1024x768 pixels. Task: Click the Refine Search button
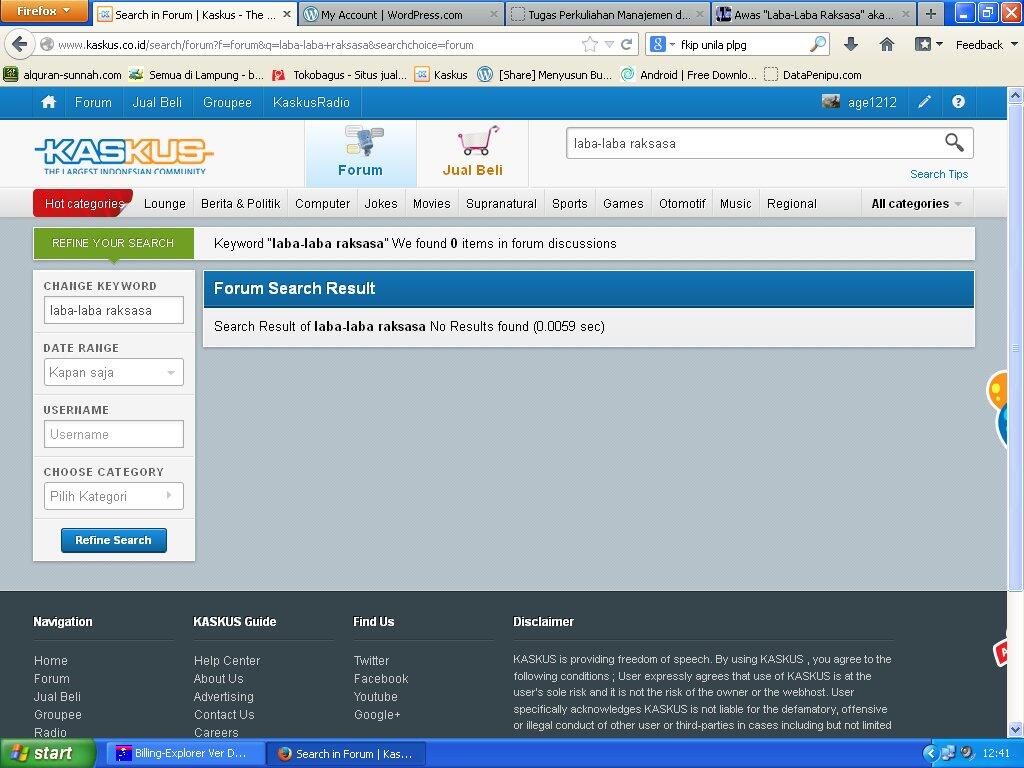click(x=114, y=540)
